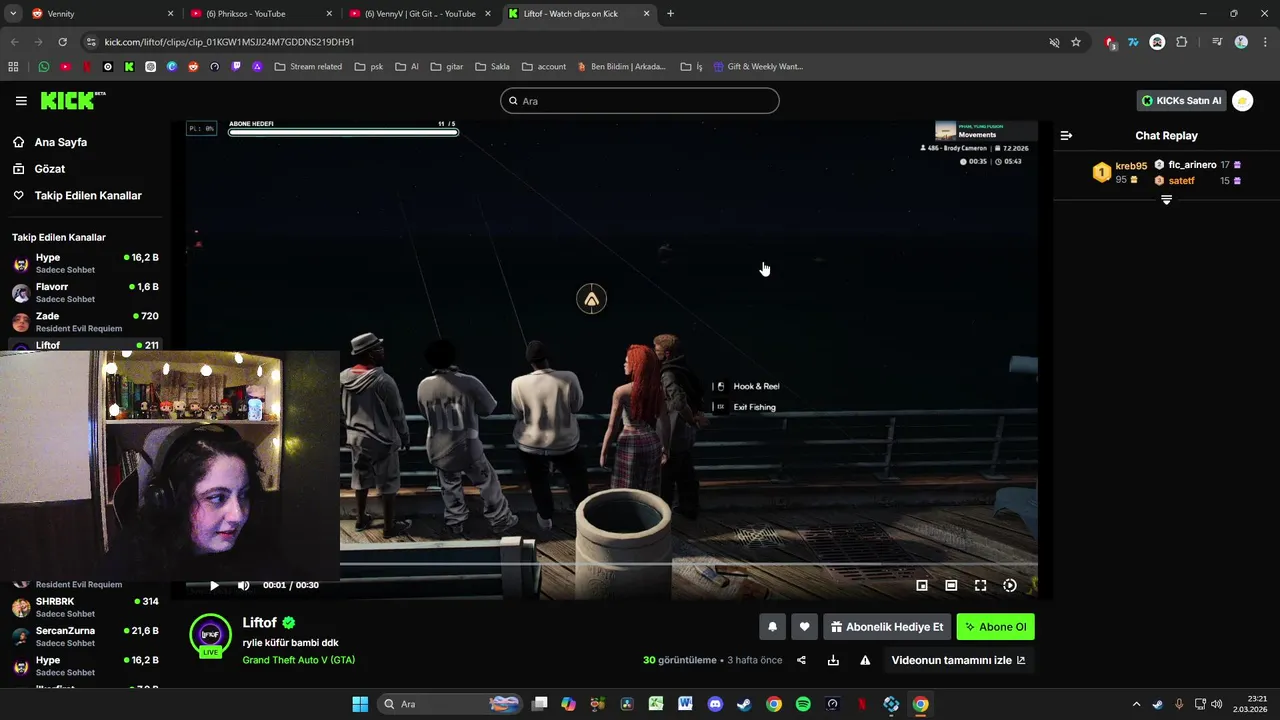
Task: Collapse the Chat Replay panel
Action: pyautogui.click(x=1066, y=135)
